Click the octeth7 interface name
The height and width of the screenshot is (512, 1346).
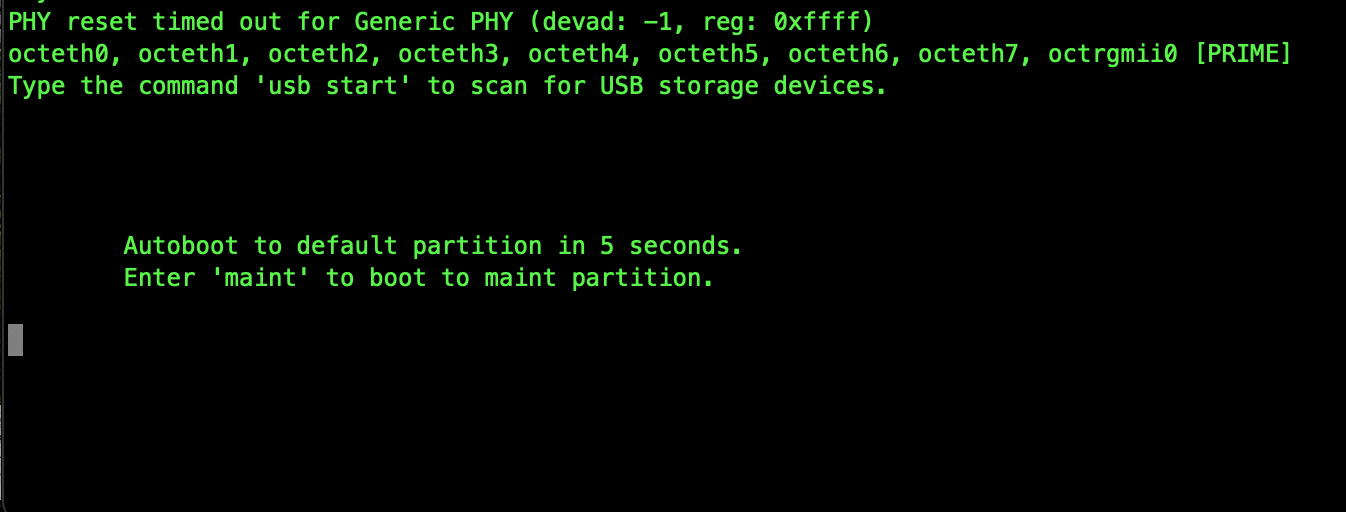(x=968, y=54)
